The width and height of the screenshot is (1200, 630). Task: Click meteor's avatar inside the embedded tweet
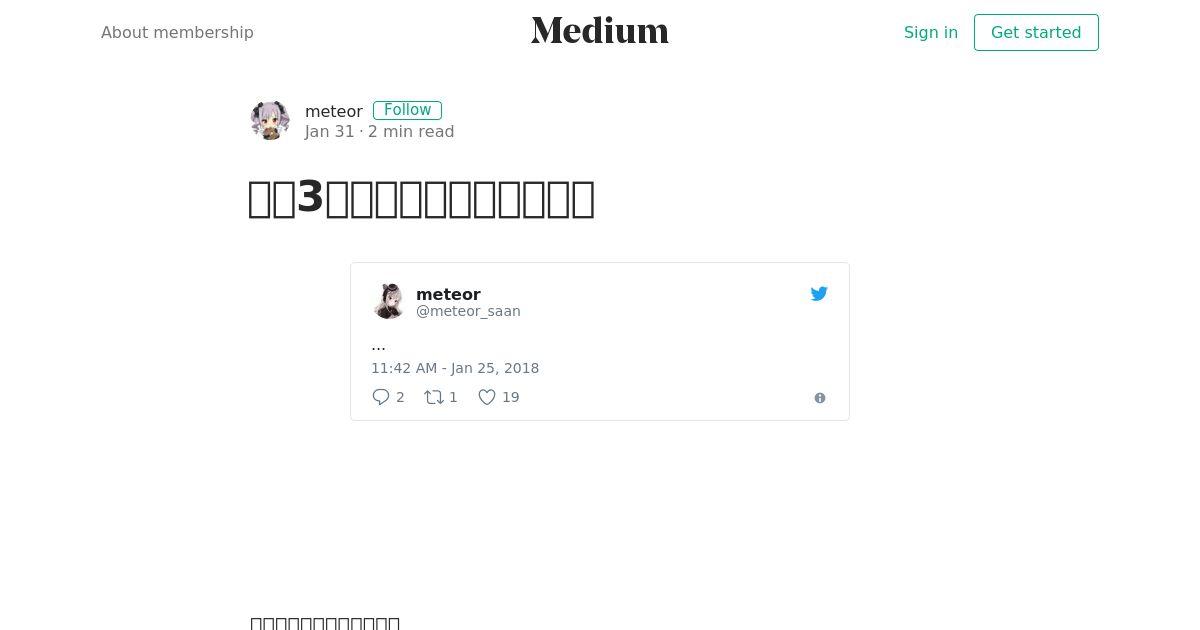coord(388,301)
